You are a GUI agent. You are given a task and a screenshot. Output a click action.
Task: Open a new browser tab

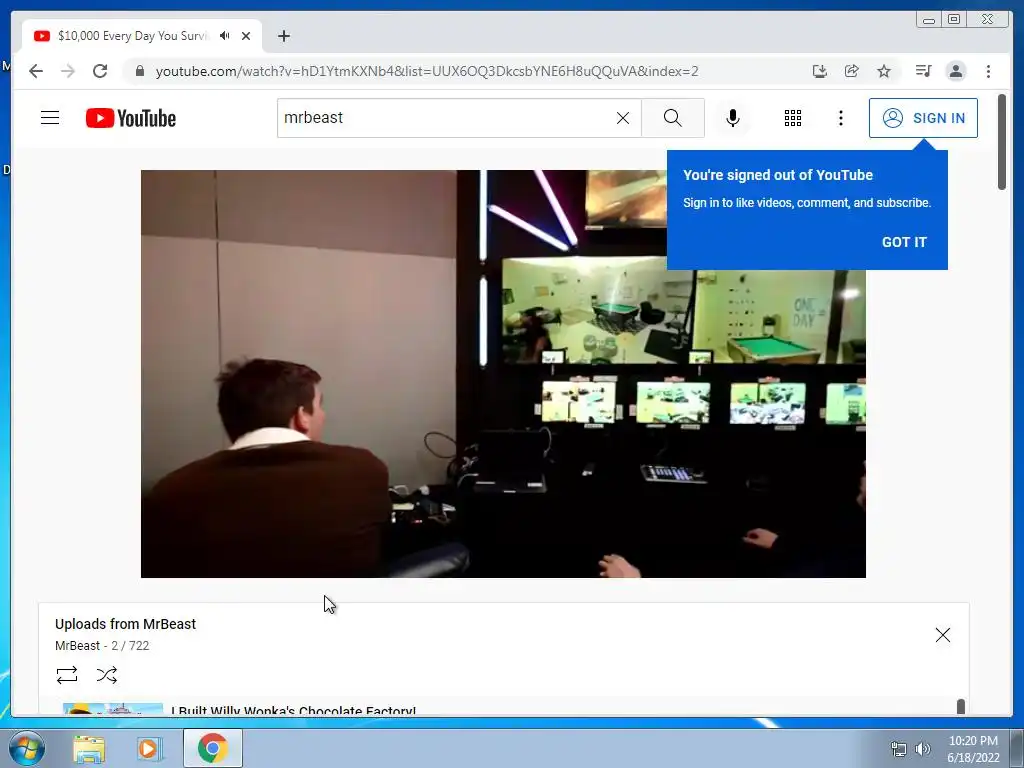point(283,36)
